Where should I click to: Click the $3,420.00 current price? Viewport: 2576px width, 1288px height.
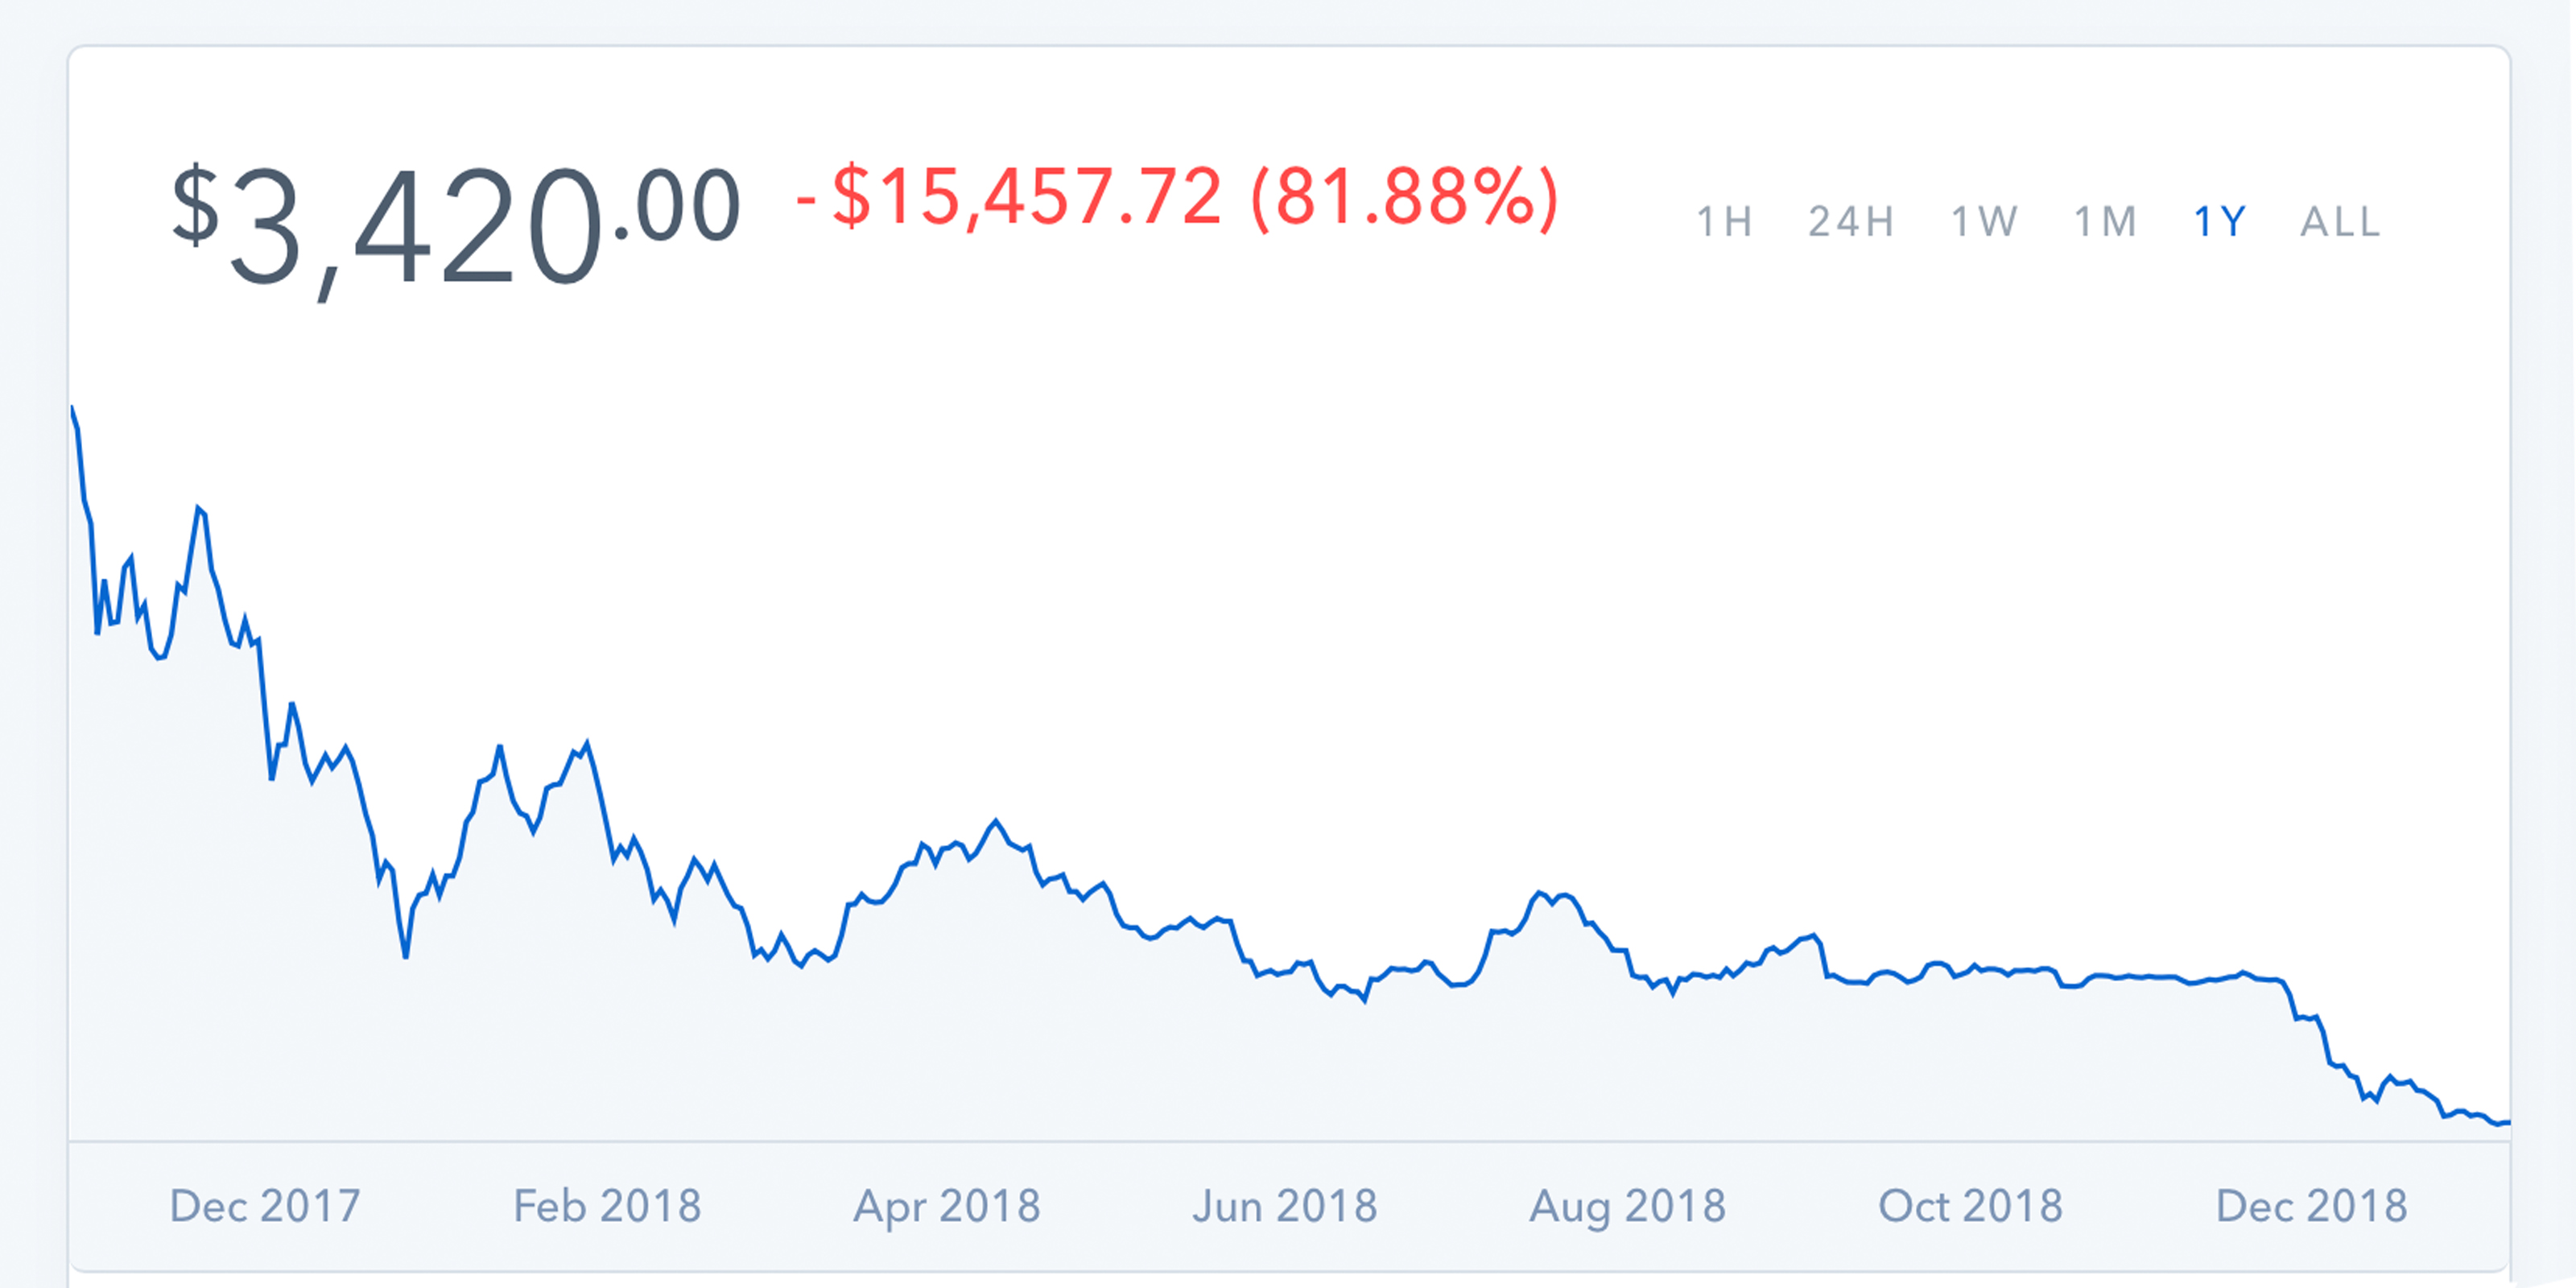pyautogui.click(x=456, y=225)
